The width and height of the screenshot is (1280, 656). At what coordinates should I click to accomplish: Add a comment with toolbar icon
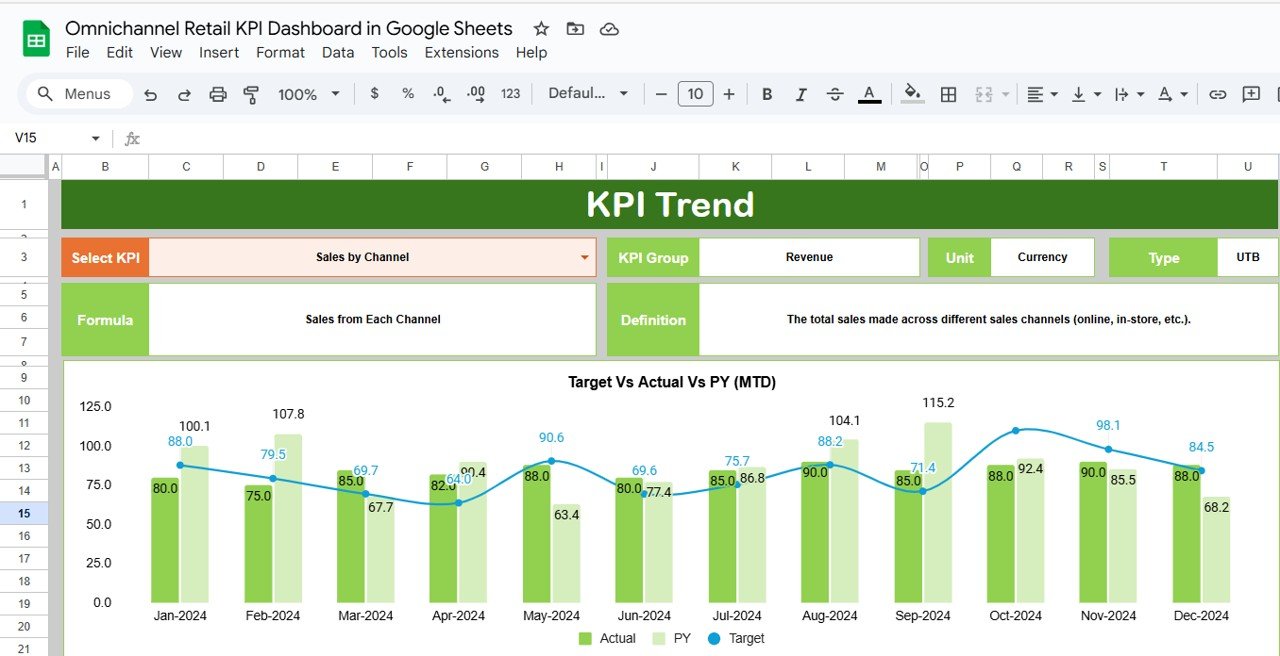[x=1251, y=94]
